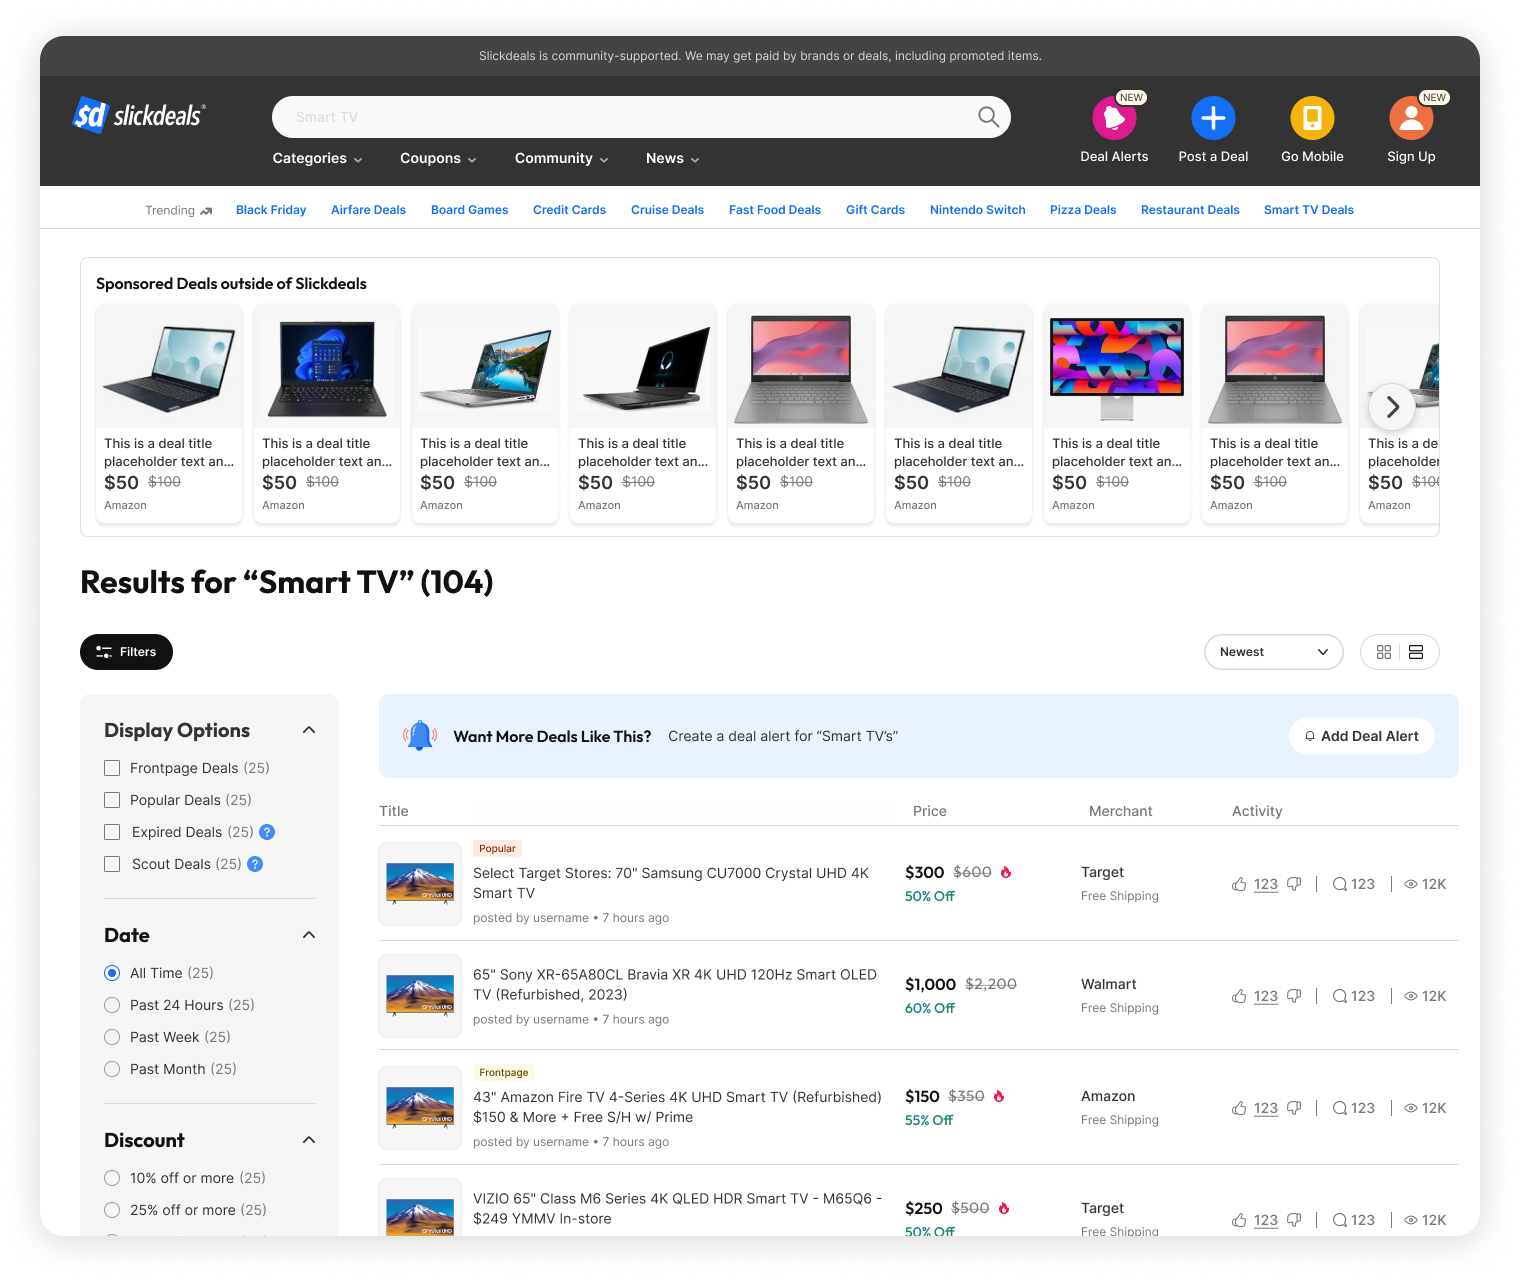This screenshot has height=1280, width=1520.
Task: Thumbs up the Sony Bravia XR deal
Action: point(1239,996)
